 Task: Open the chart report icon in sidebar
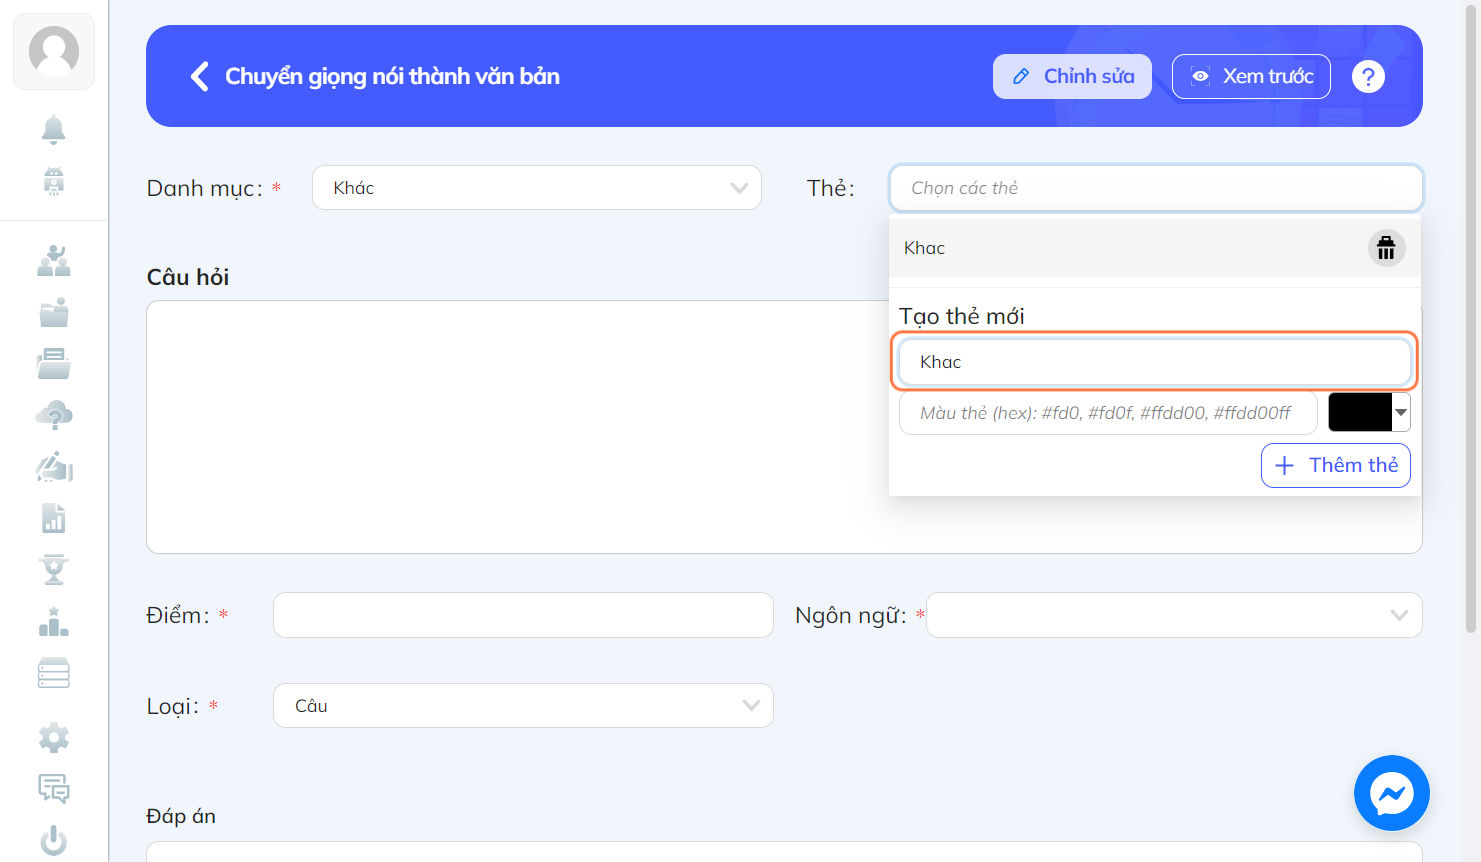click(x=54, y=518)
